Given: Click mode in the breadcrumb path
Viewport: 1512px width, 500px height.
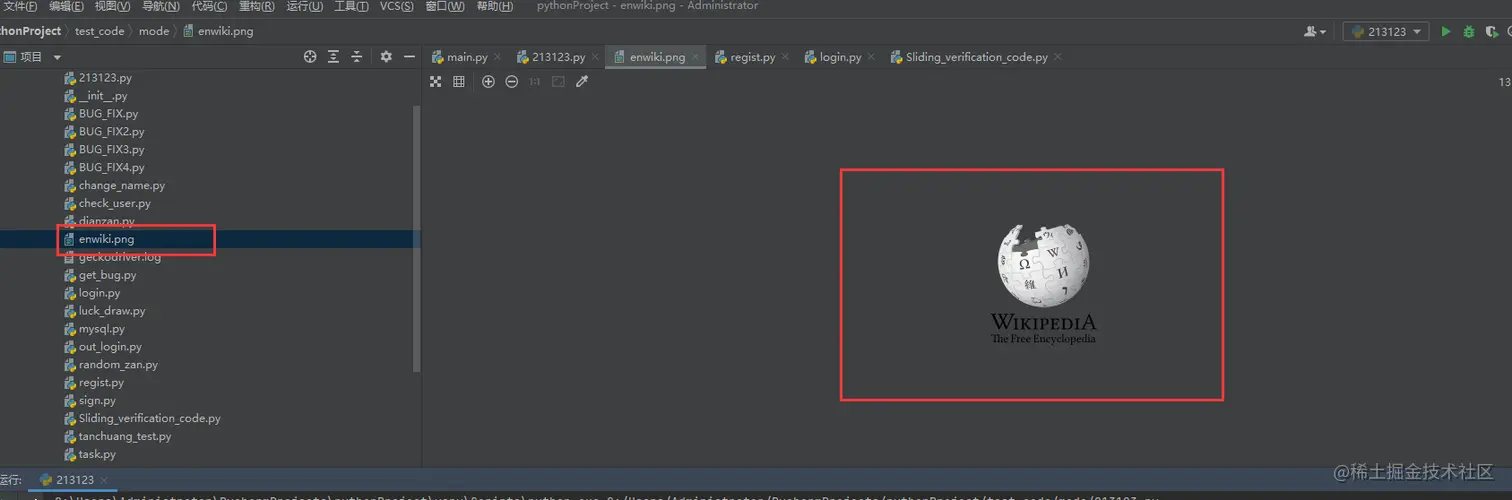Looking at the screenshot, I should click(154, 31).
